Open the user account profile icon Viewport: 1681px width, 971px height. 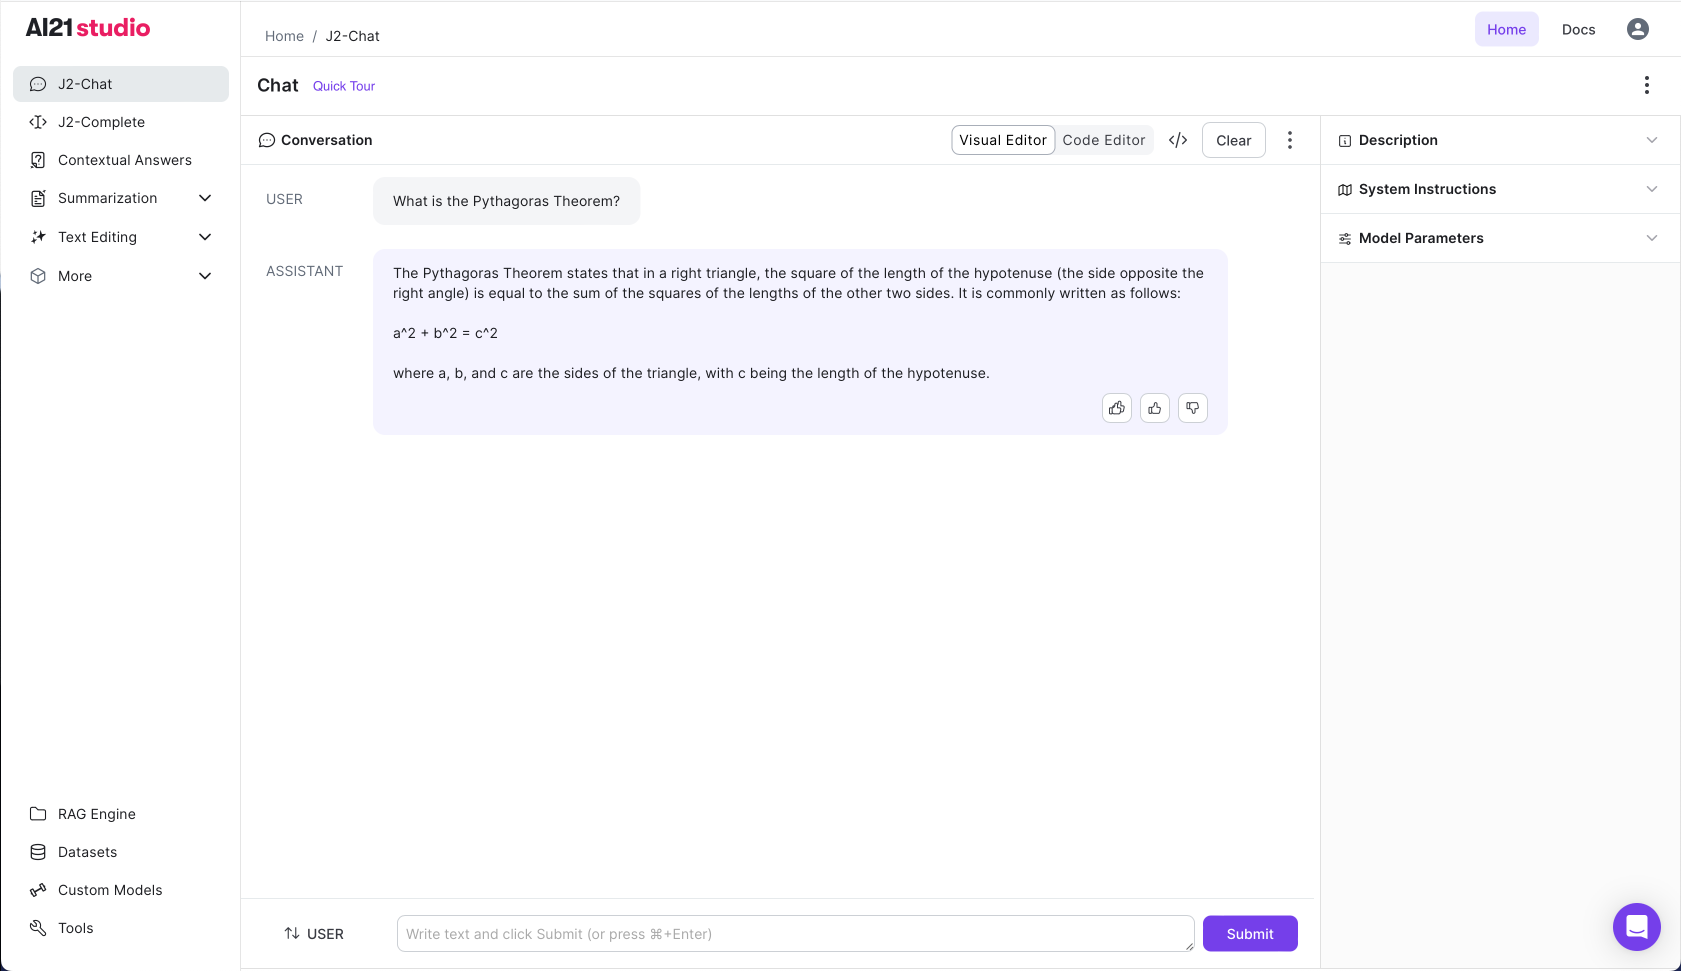tap(1637, 29)
